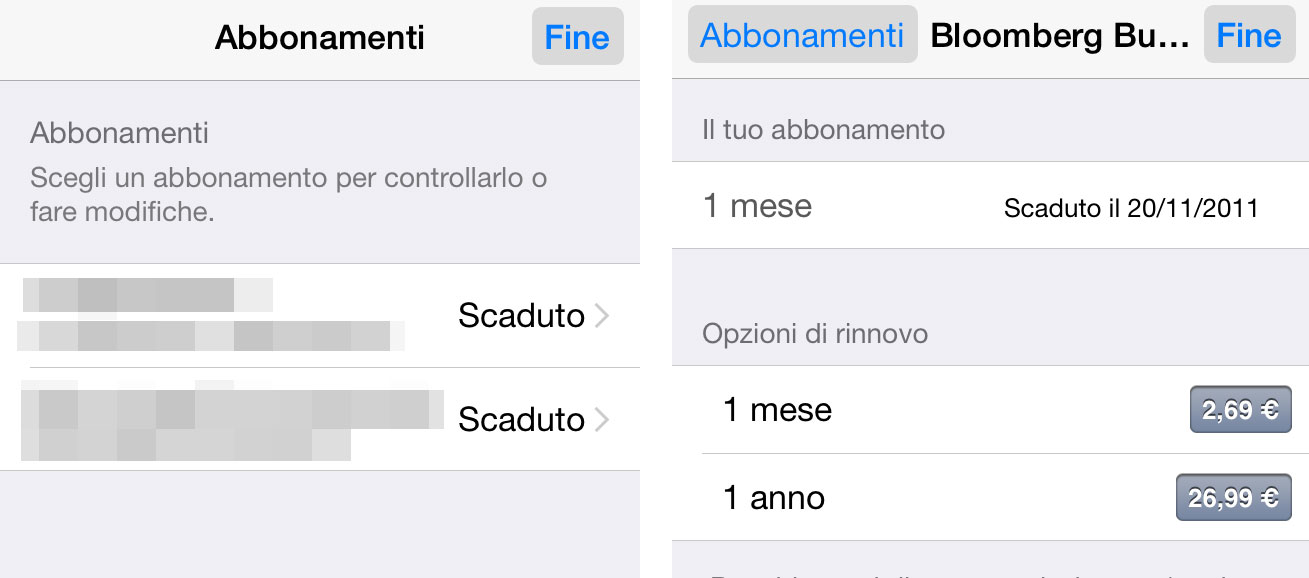The width and height of the screenshot is (1309, 578).
Task: Tap the Scaduto il 20/11/2011 expiration label
Action: pos(1131,207)
